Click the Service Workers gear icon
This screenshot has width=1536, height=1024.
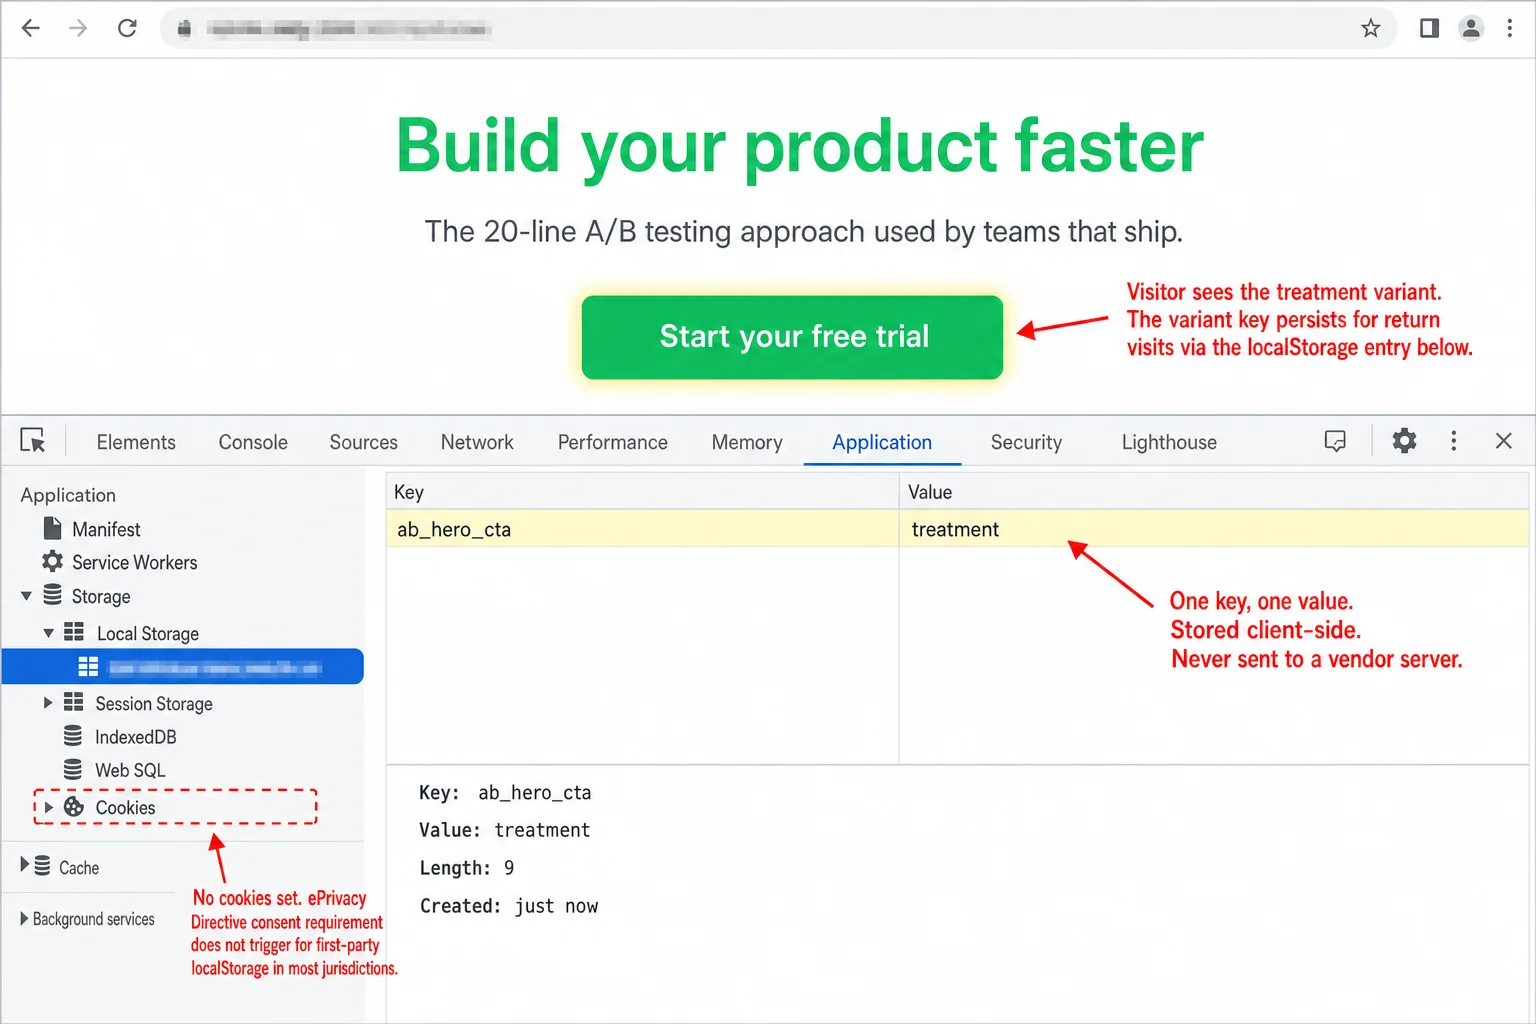[53, 561]
